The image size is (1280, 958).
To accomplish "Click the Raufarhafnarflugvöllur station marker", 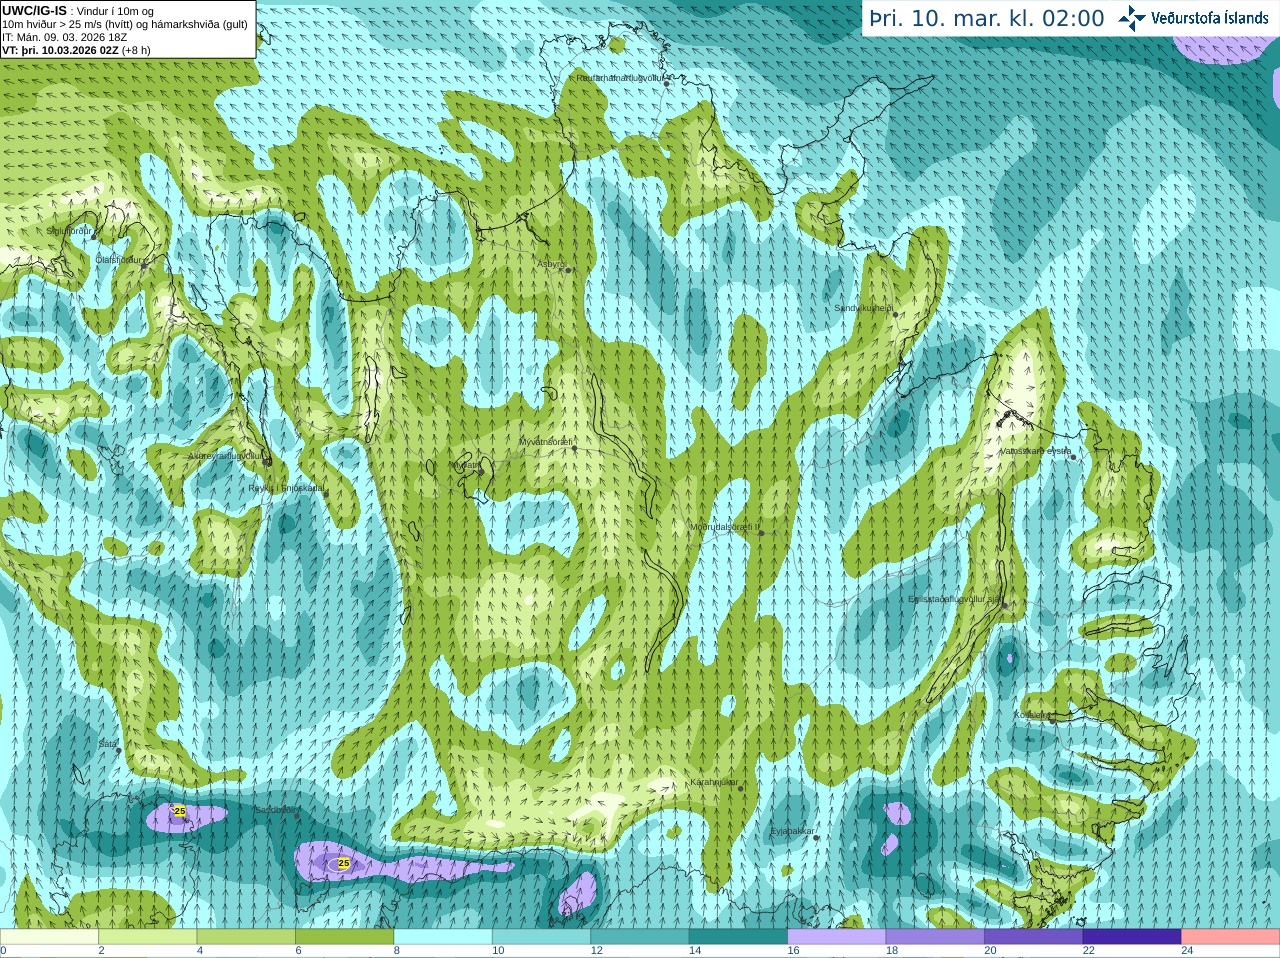I will [x=667, y=84].
